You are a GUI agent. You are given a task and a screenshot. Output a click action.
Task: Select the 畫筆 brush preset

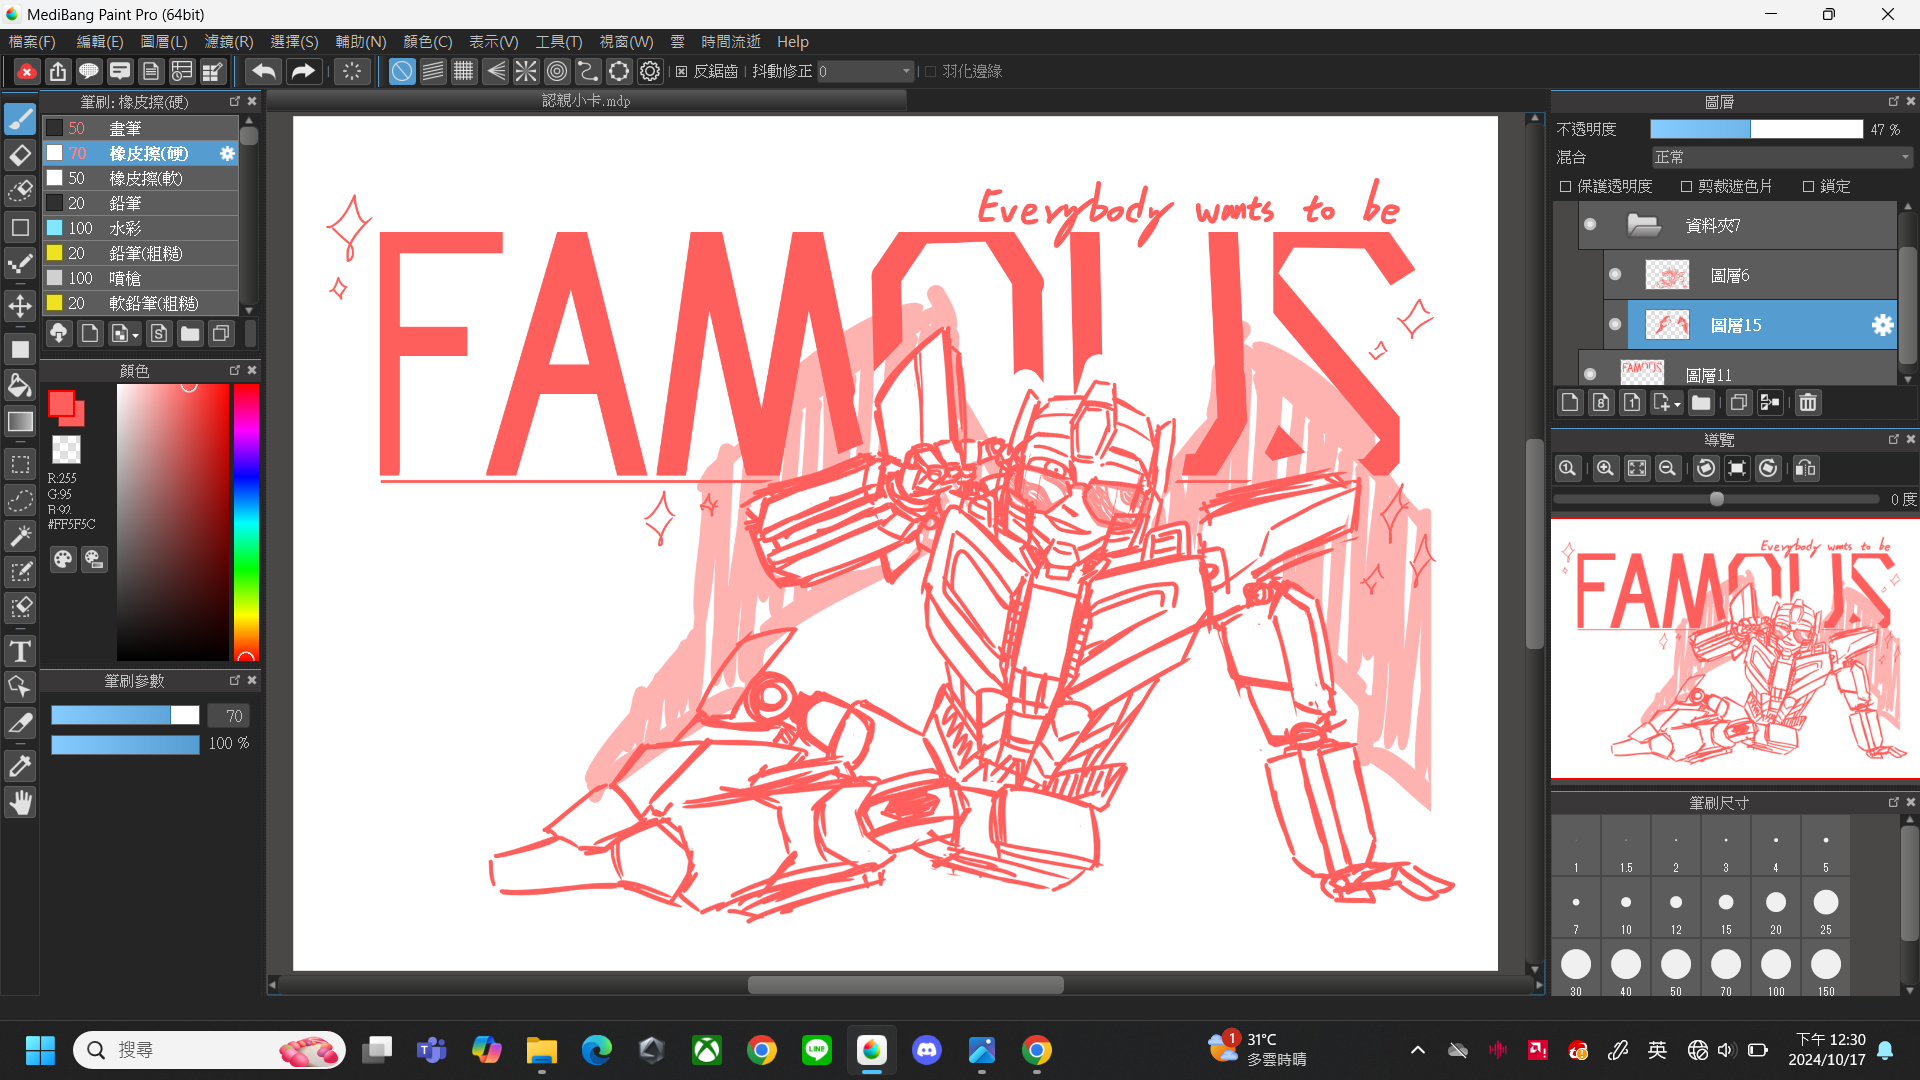coord(140,128)
